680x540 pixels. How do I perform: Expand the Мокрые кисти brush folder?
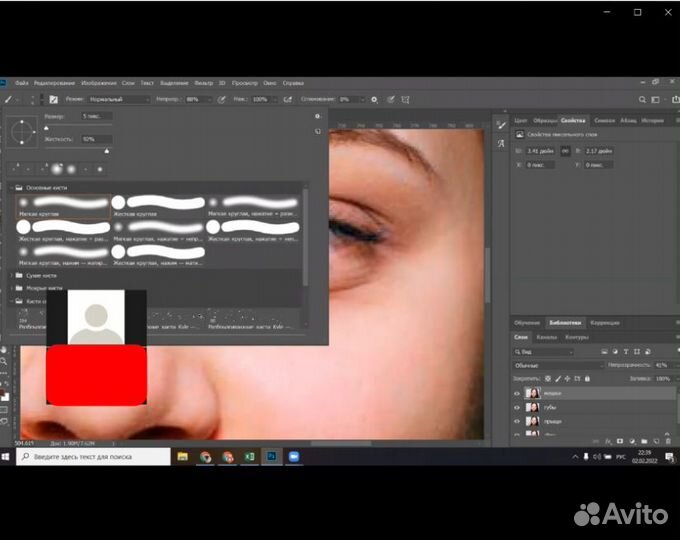point(11,288)
